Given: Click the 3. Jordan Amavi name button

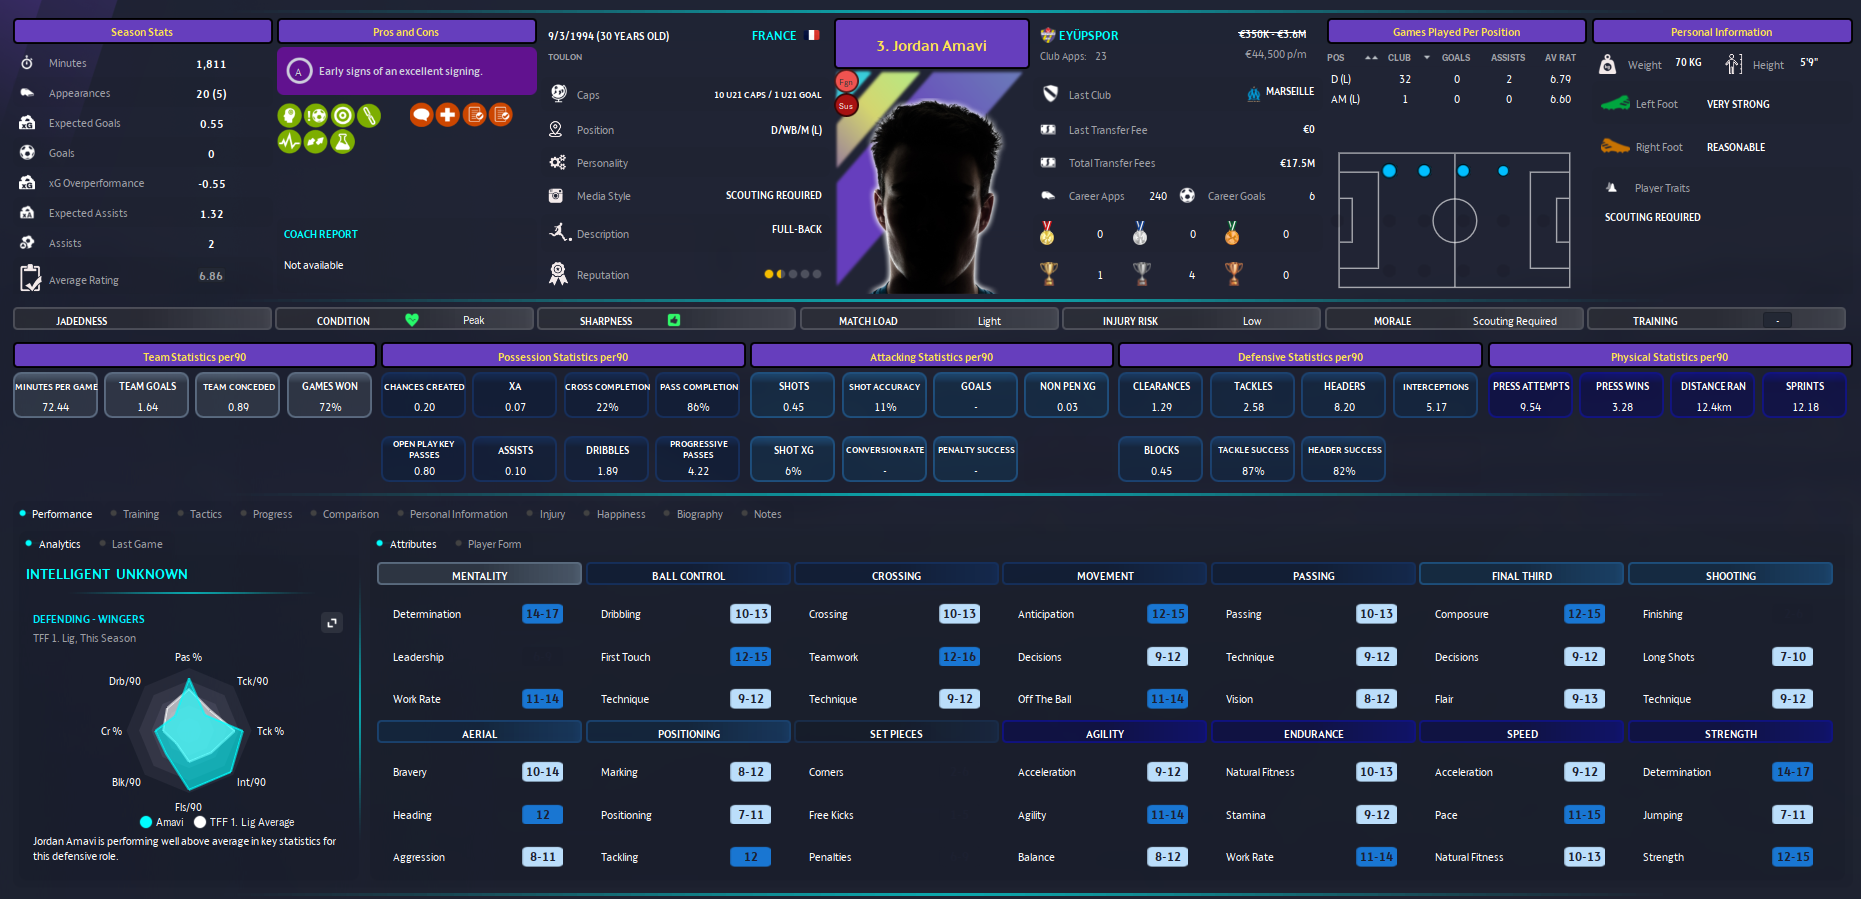Looking at the screenshot, I should point(932,45).
